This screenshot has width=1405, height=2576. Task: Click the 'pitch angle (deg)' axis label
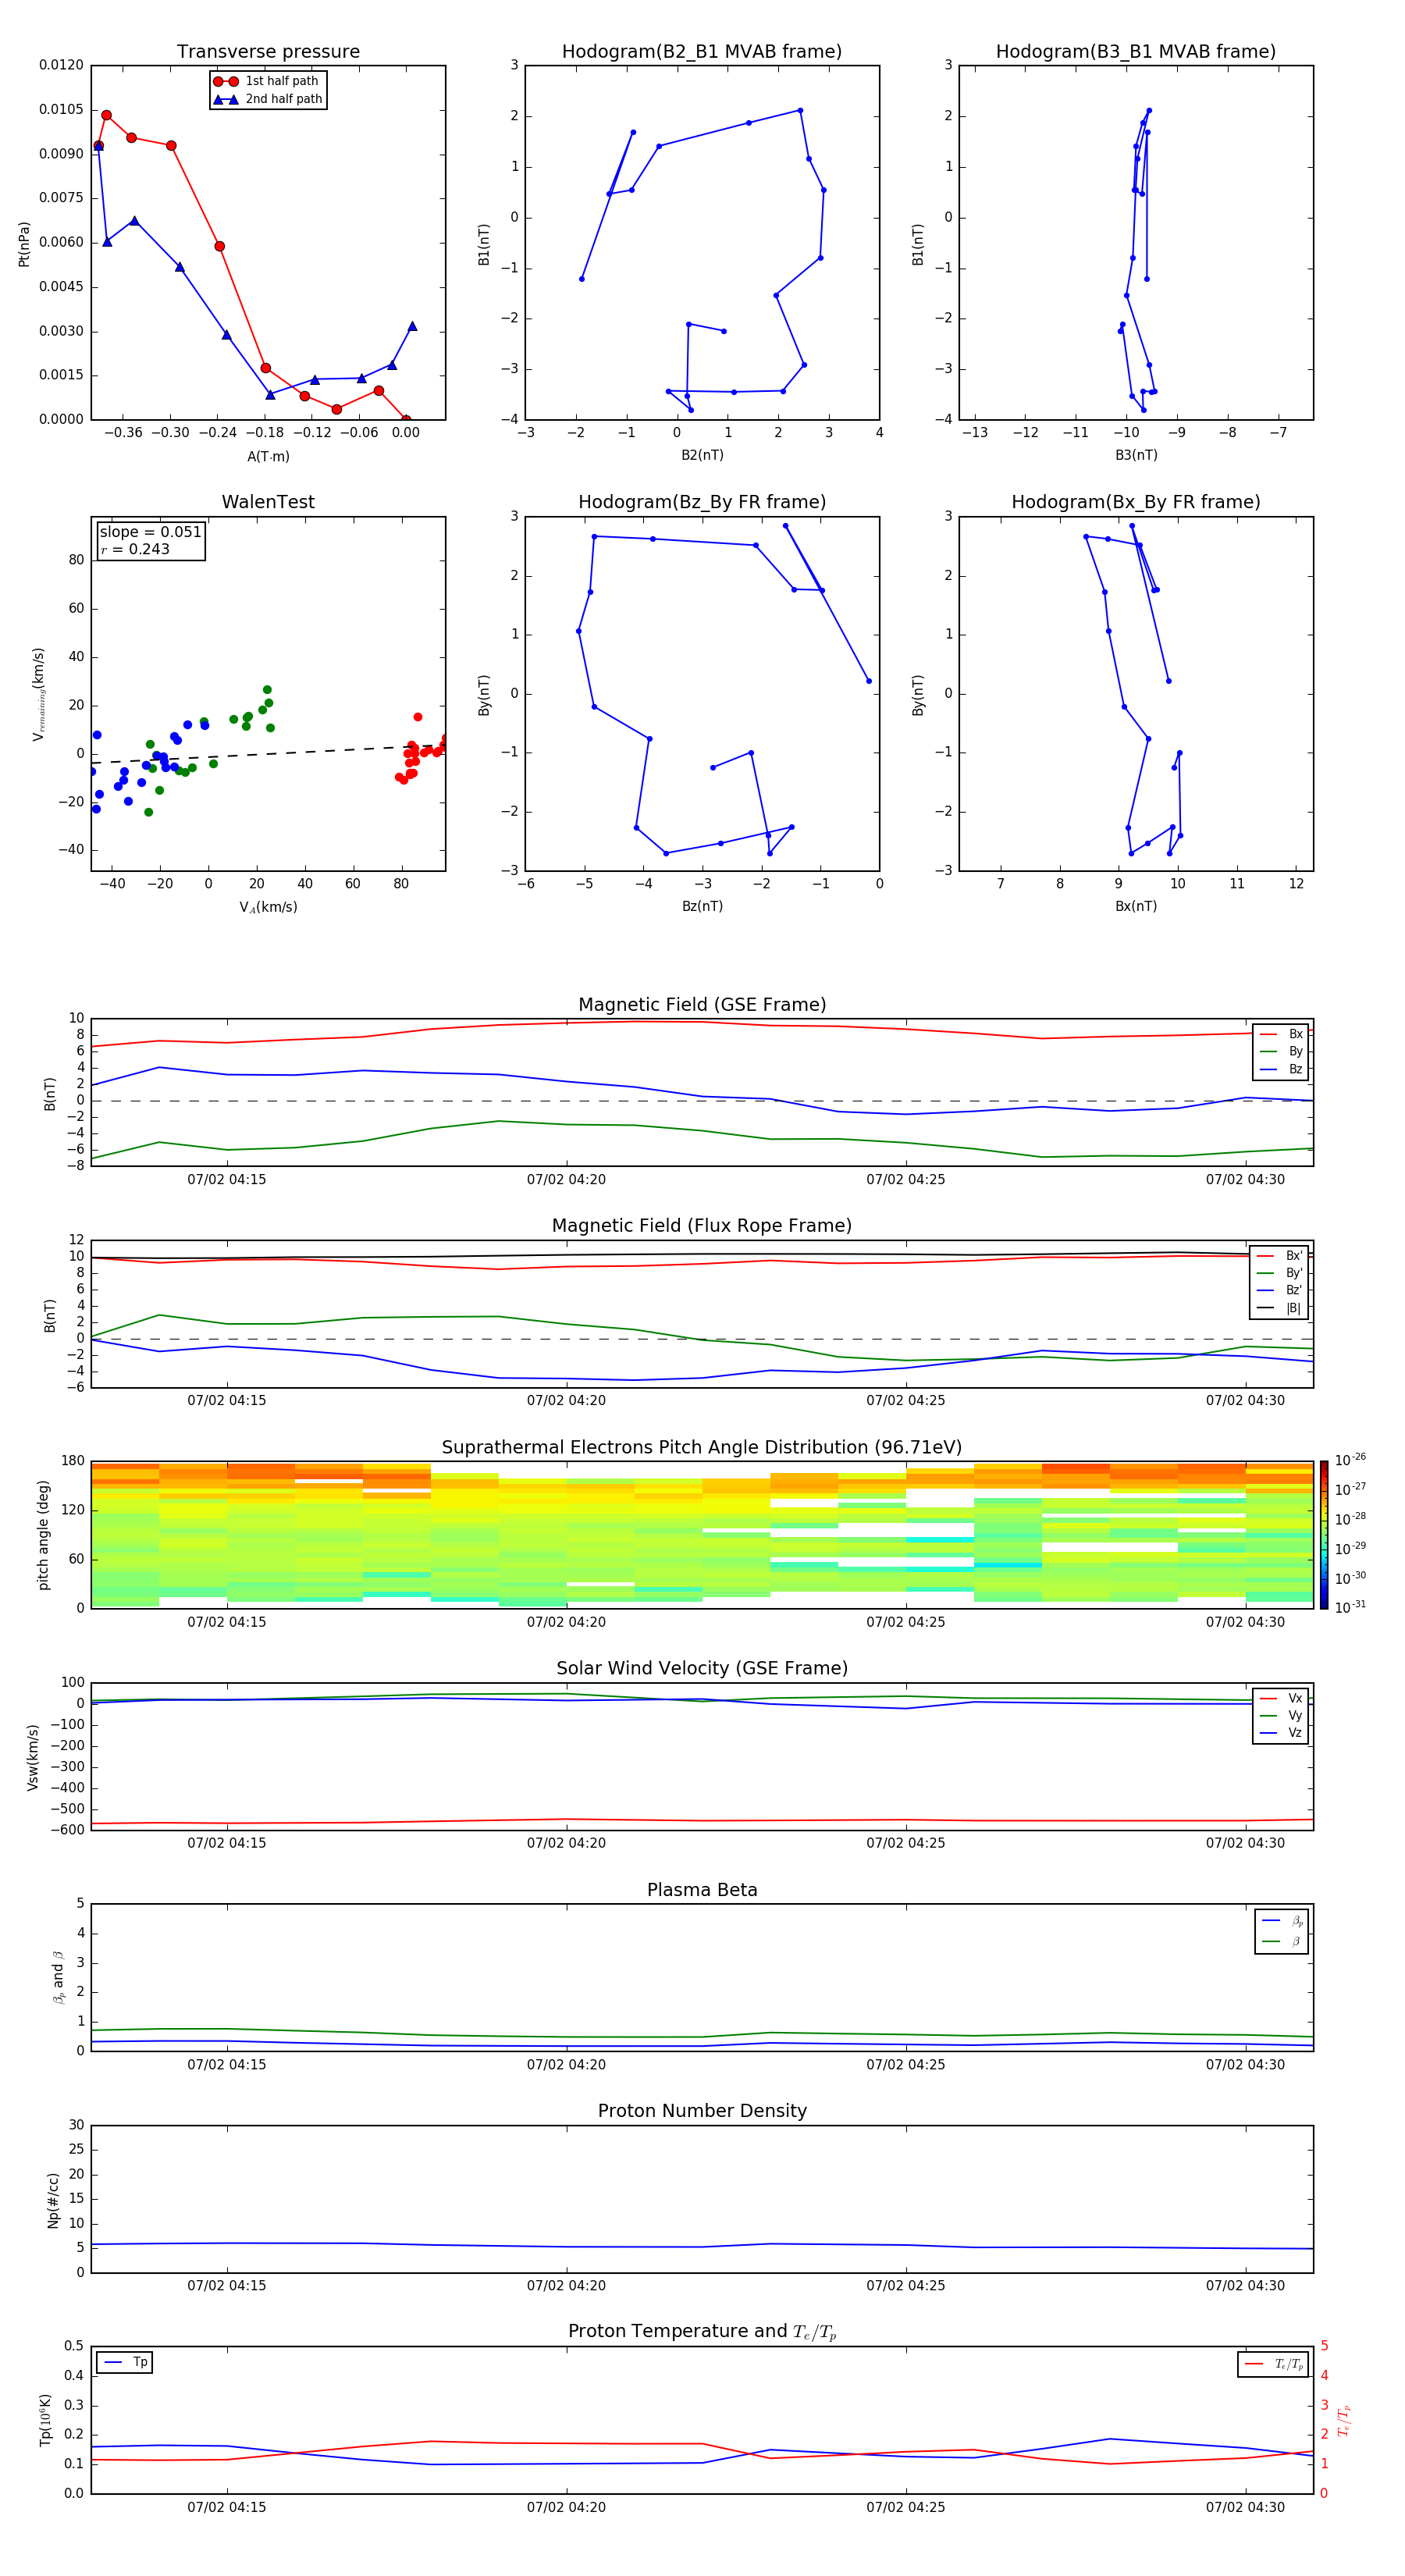(43, 1535)
